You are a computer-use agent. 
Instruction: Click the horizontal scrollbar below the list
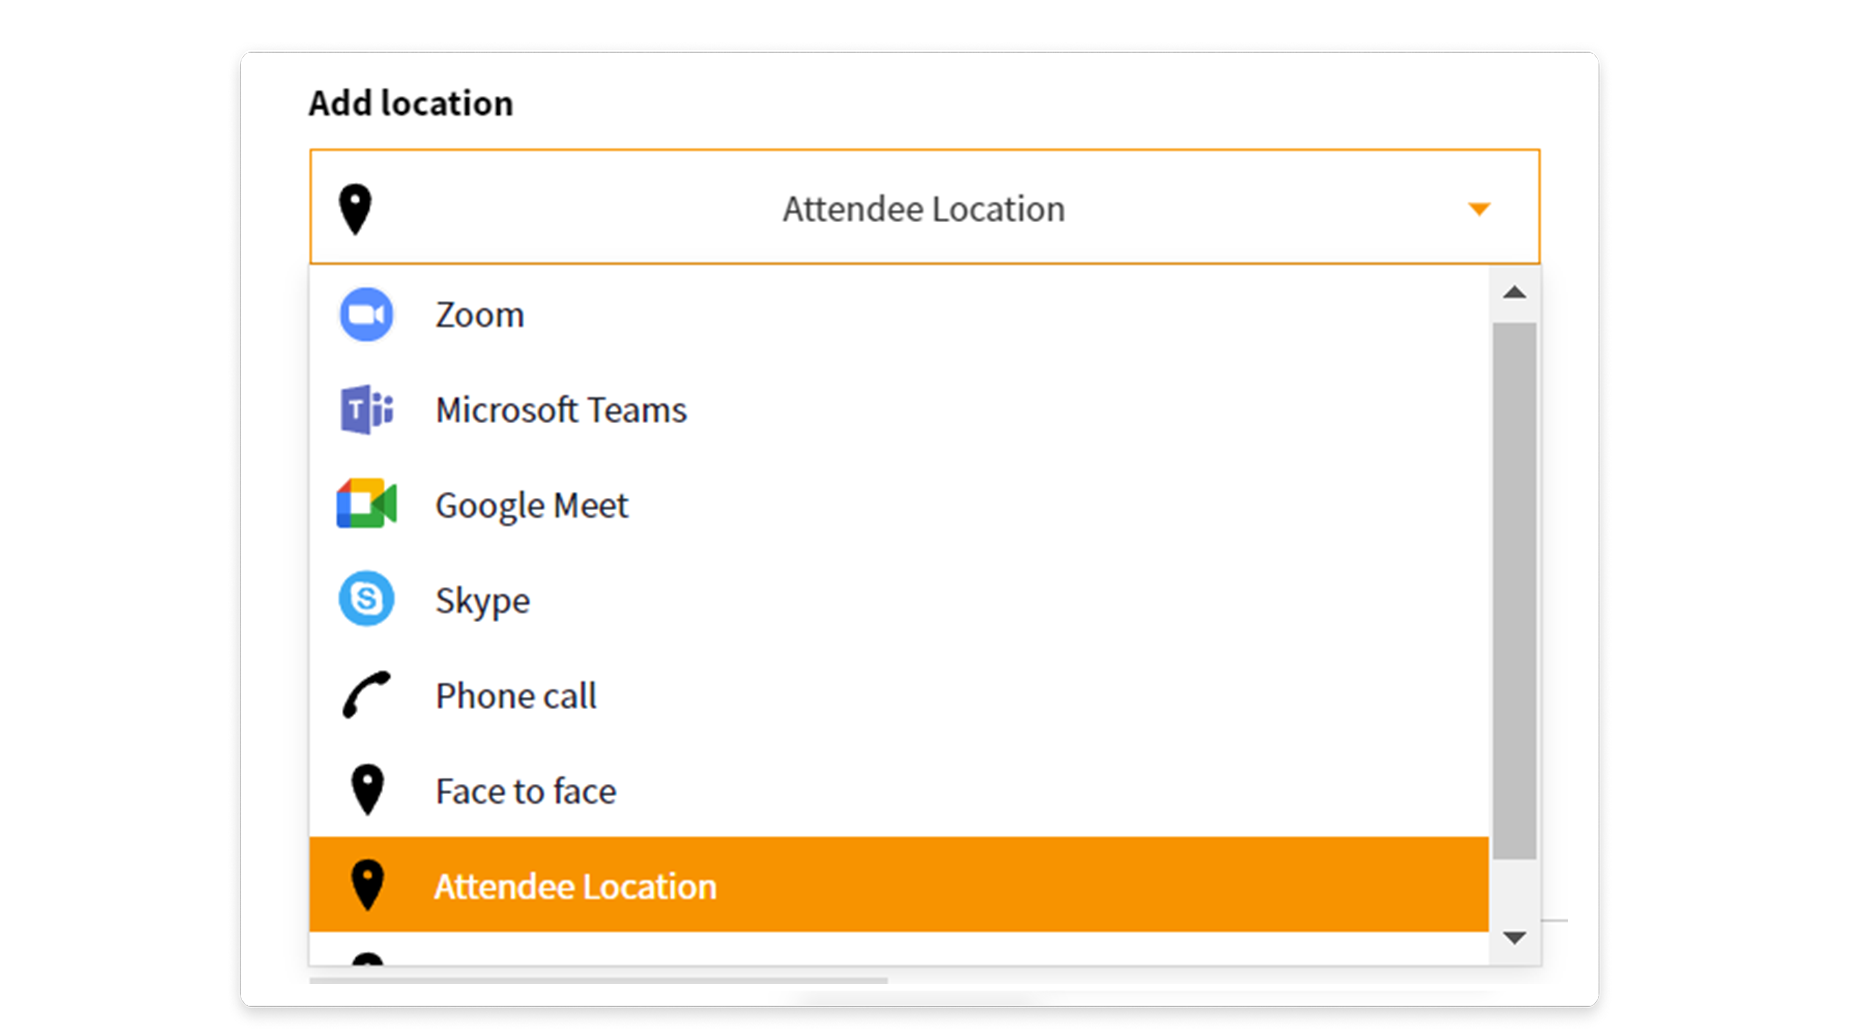tap(598, 980)
